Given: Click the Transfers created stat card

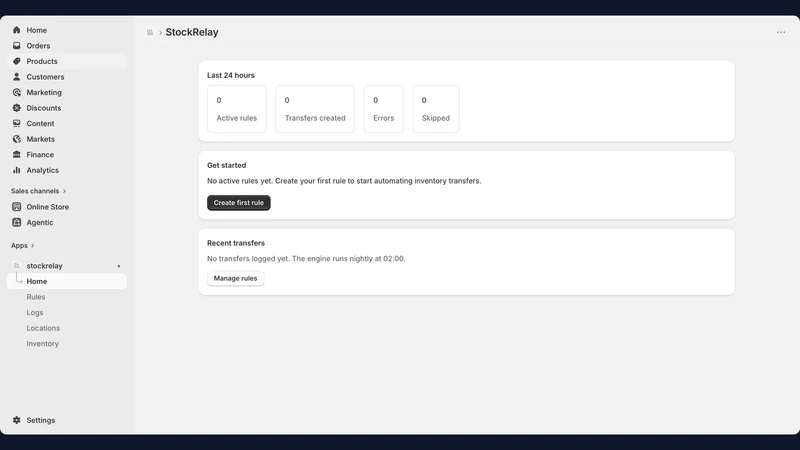Looking at the screenshot, I should coord(315,109).
